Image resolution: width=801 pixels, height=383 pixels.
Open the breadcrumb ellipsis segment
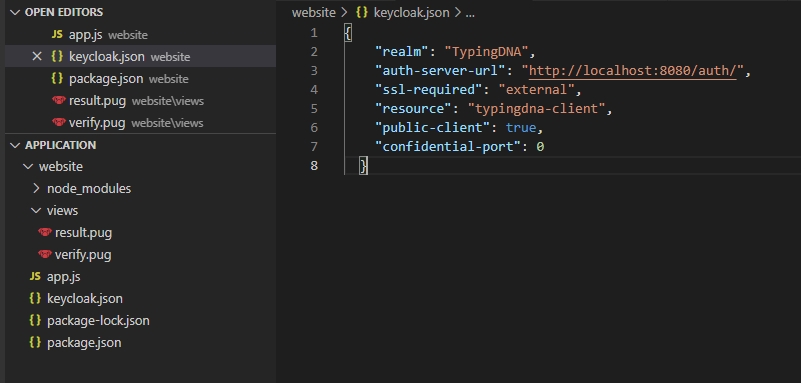(x=470, y=13)
